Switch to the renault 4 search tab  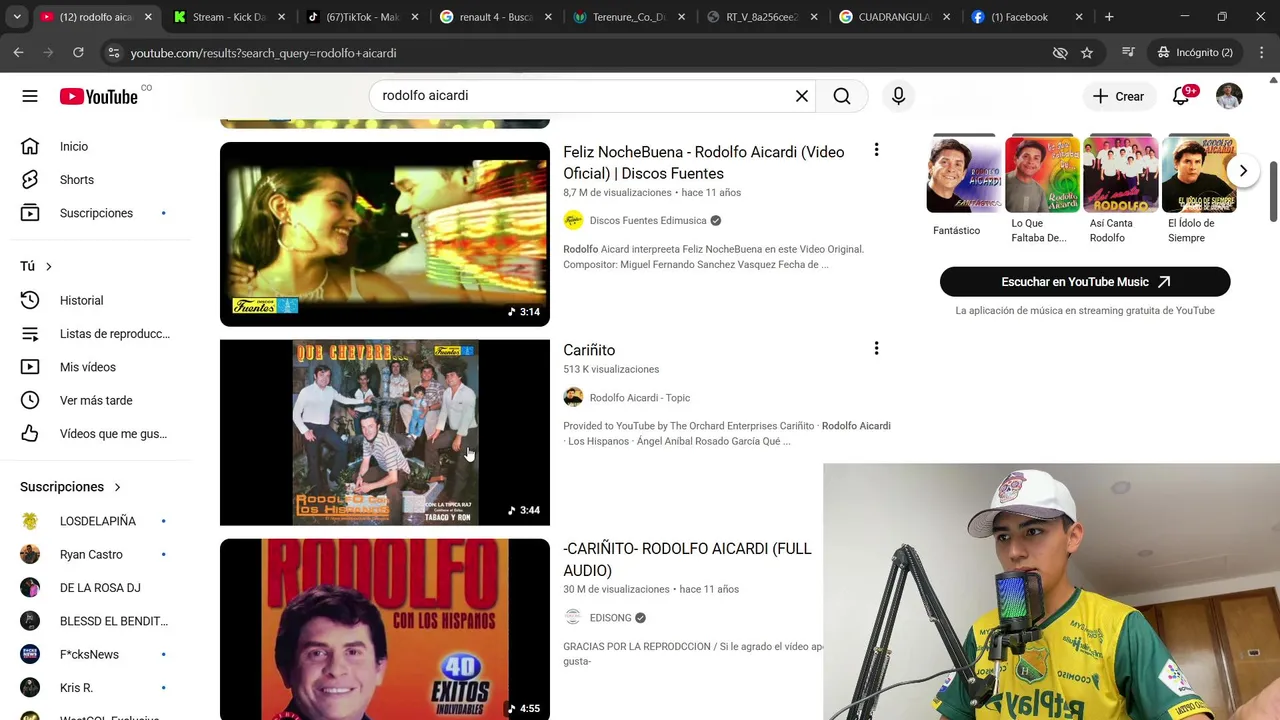point(495,17)
